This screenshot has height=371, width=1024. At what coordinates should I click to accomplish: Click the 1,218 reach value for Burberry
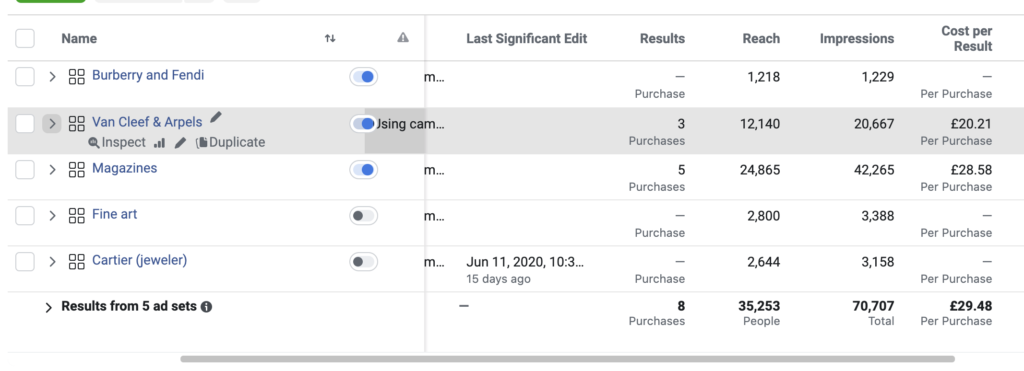point(763,77)
